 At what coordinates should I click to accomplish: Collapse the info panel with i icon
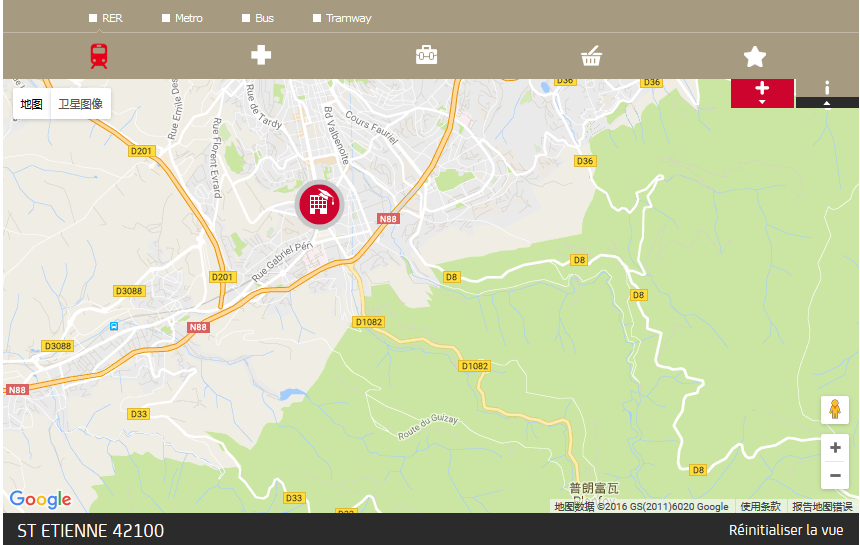[827, 93]
